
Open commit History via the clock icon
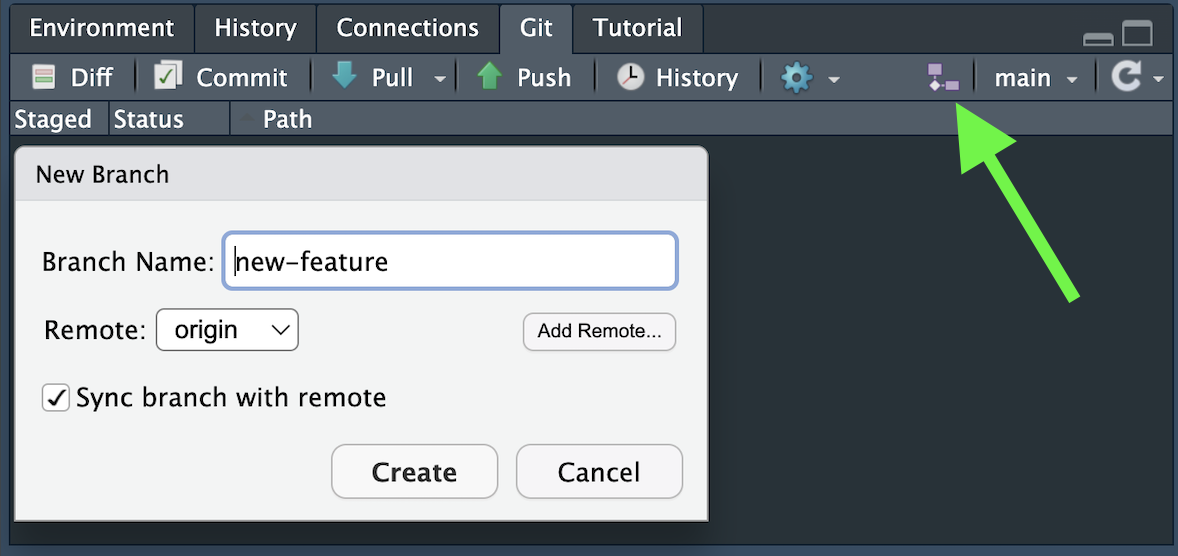(x=630, y=77)
